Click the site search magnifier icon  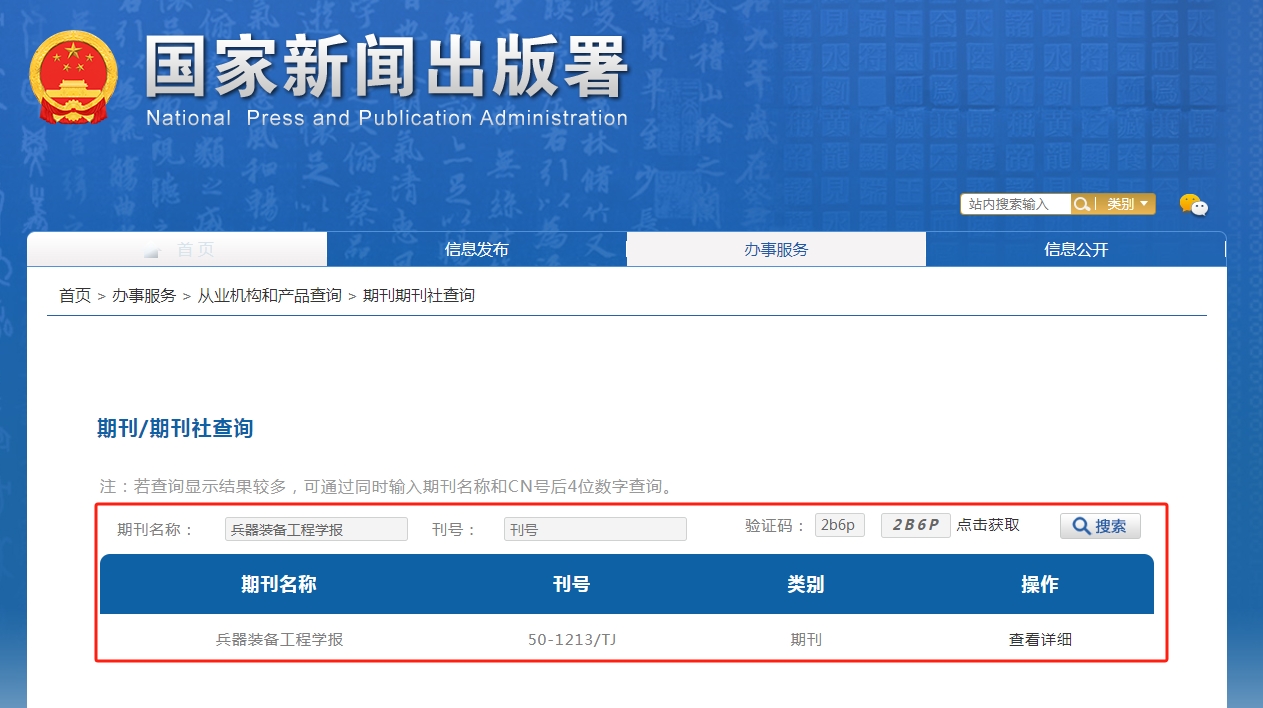[1081, 204]
